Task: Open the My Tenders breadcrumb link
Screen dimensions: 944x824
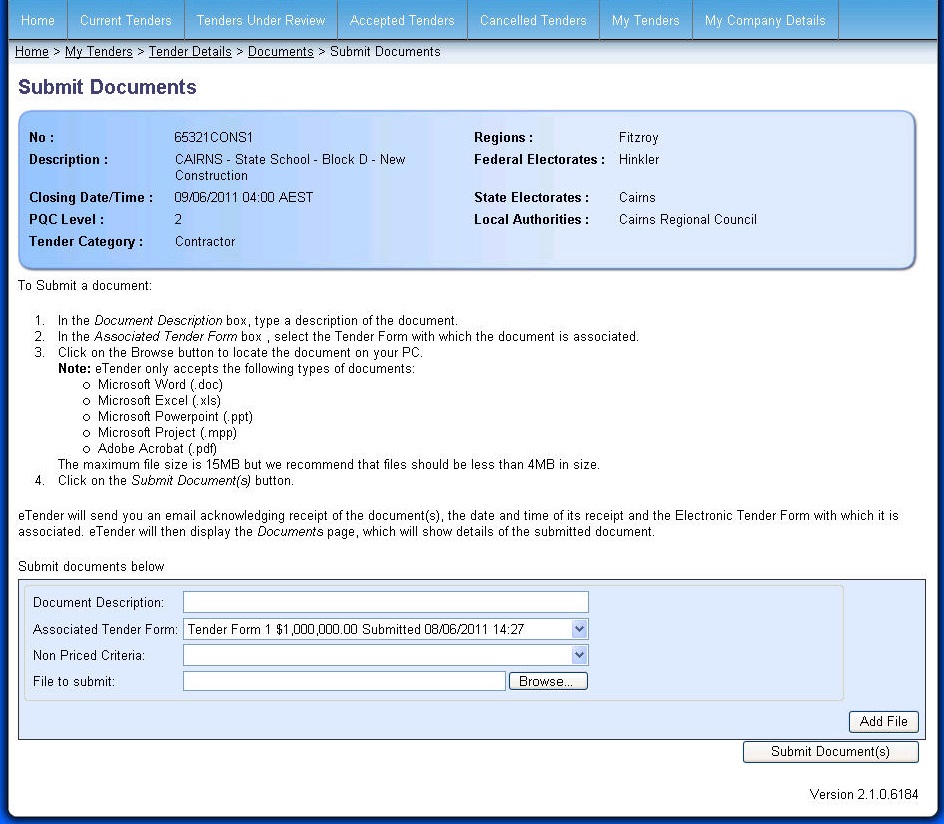Action: click(98, 51)
